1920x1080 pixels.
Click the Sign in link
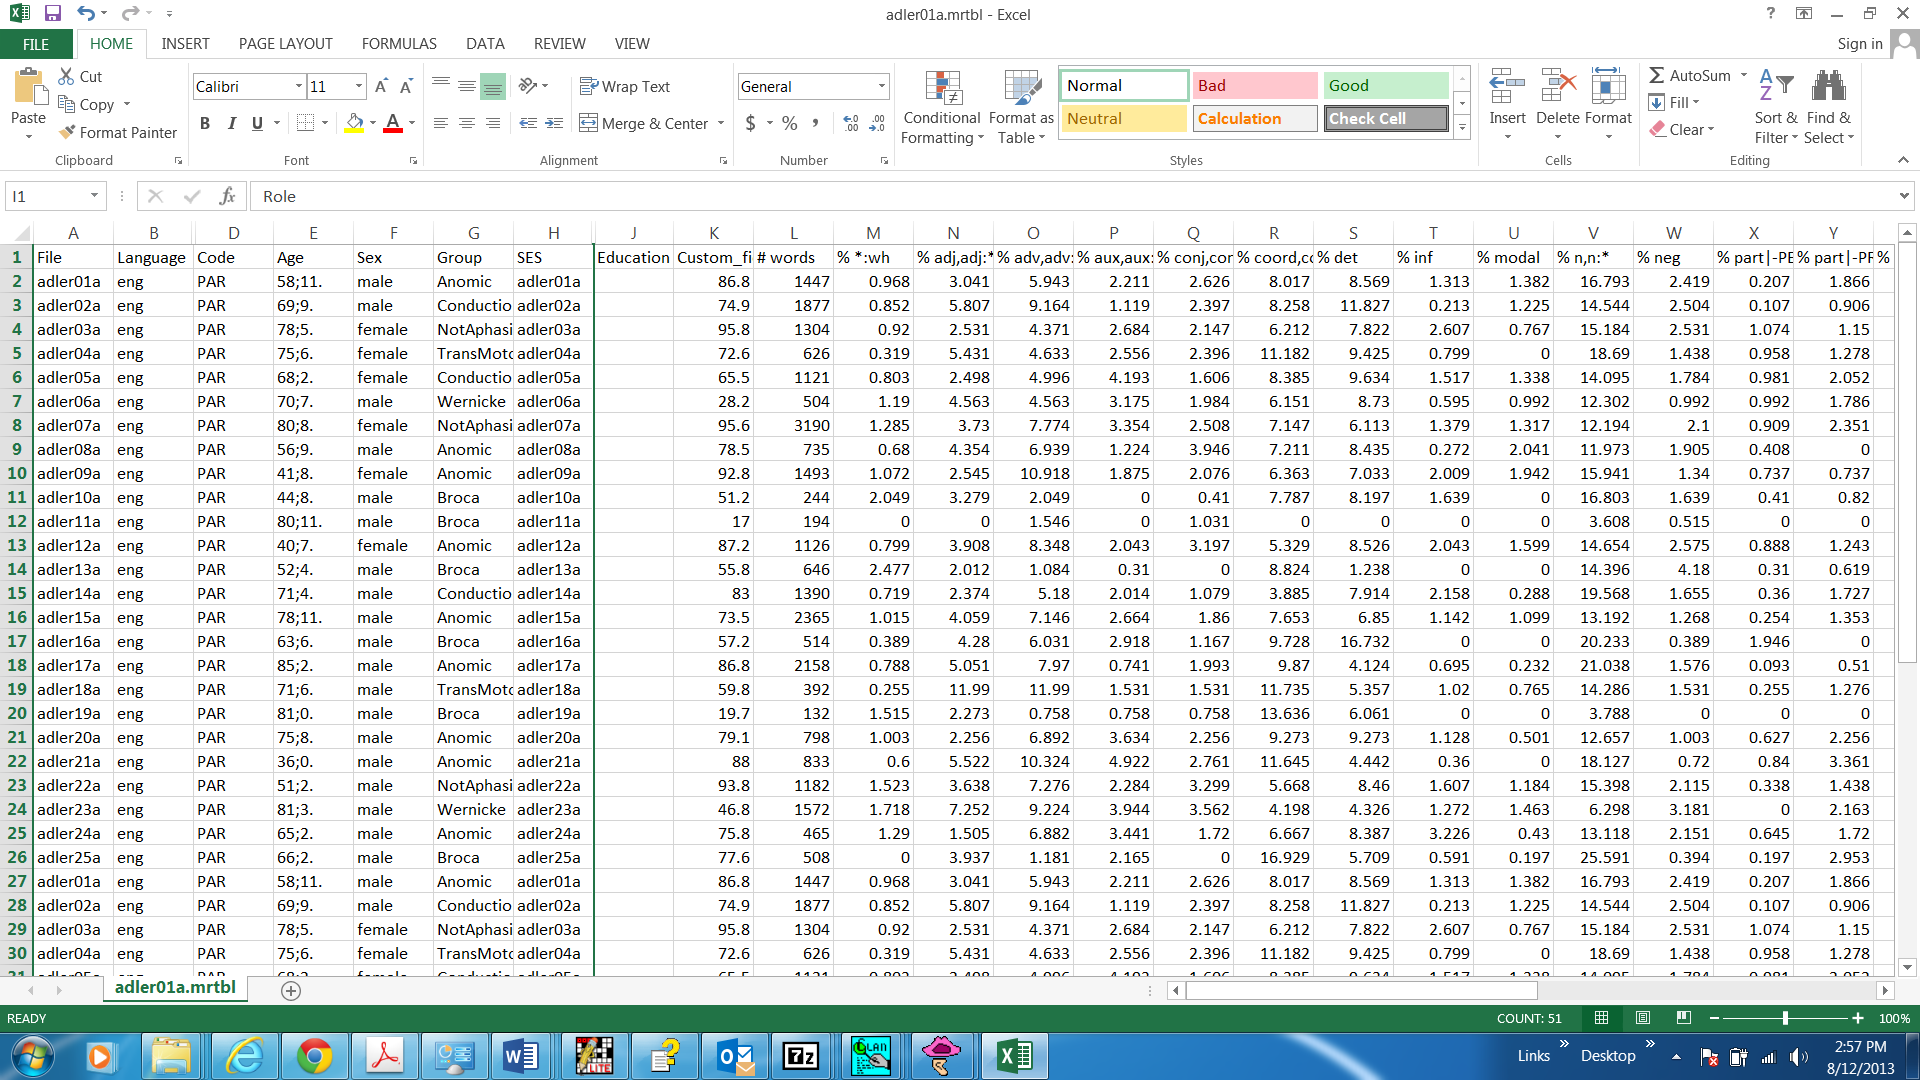[1859, 44]
